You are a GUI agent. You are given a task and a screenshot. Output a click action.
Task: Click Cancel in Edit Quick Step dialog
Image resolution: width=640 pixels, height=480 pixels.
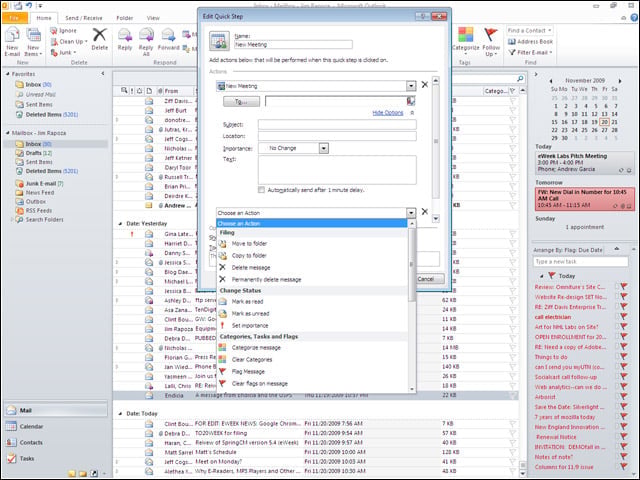click(429, 279)
